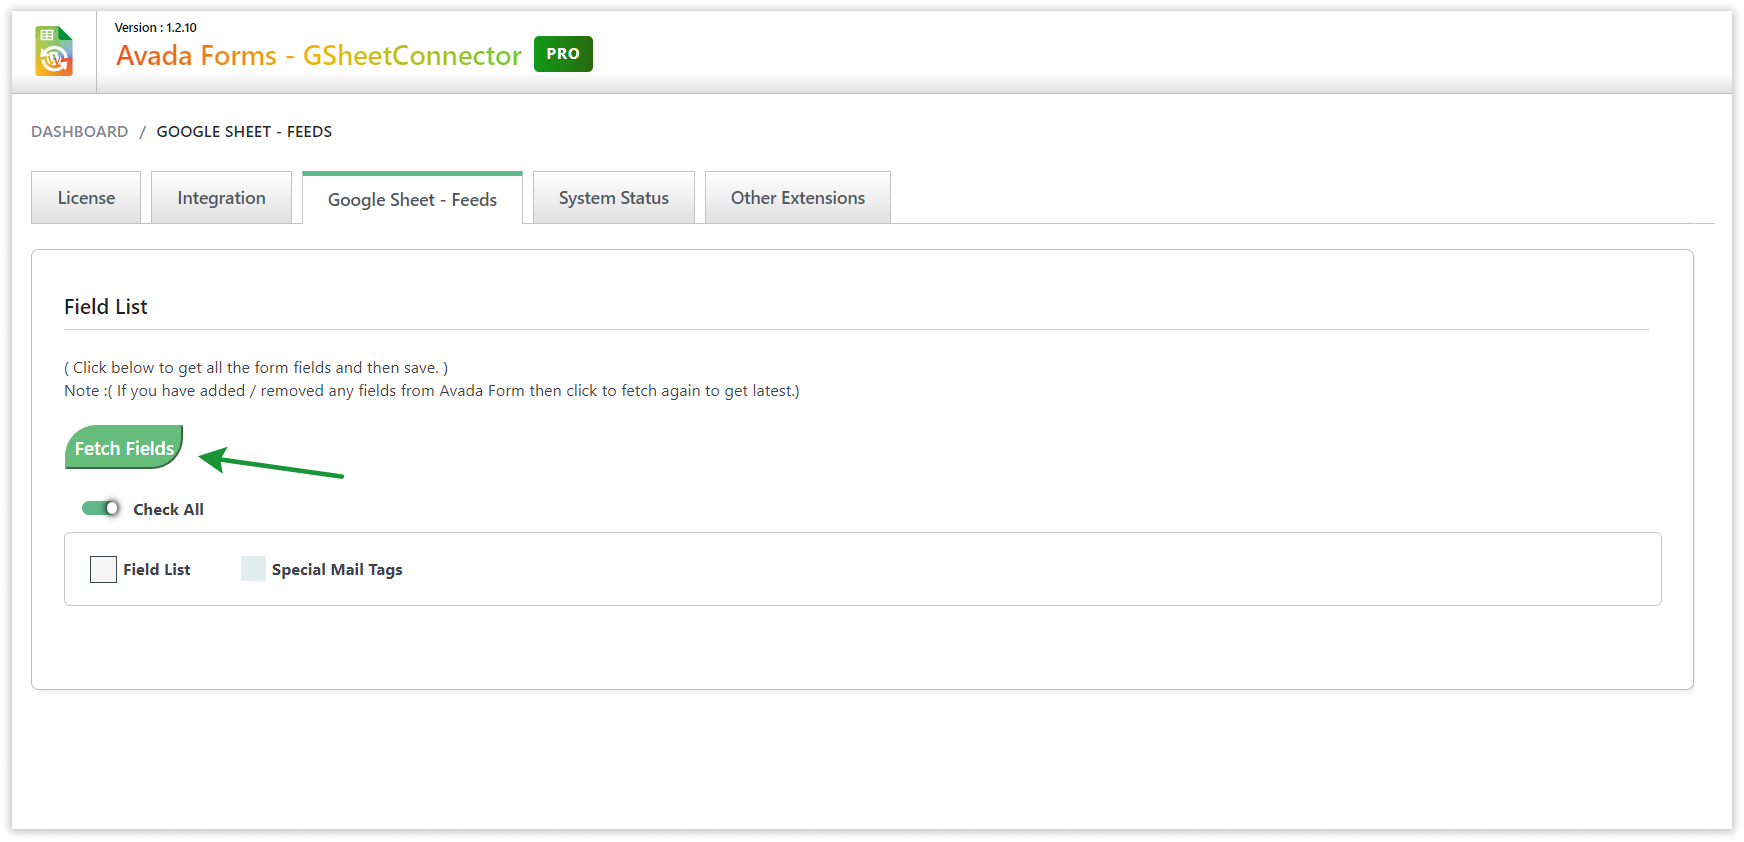Image resolution: width=1744 pixels, height=842 pixels.
Task: Go to DASHBOARD in the breadcrumb
Action: pyautogui.click(x=80, y=132)
